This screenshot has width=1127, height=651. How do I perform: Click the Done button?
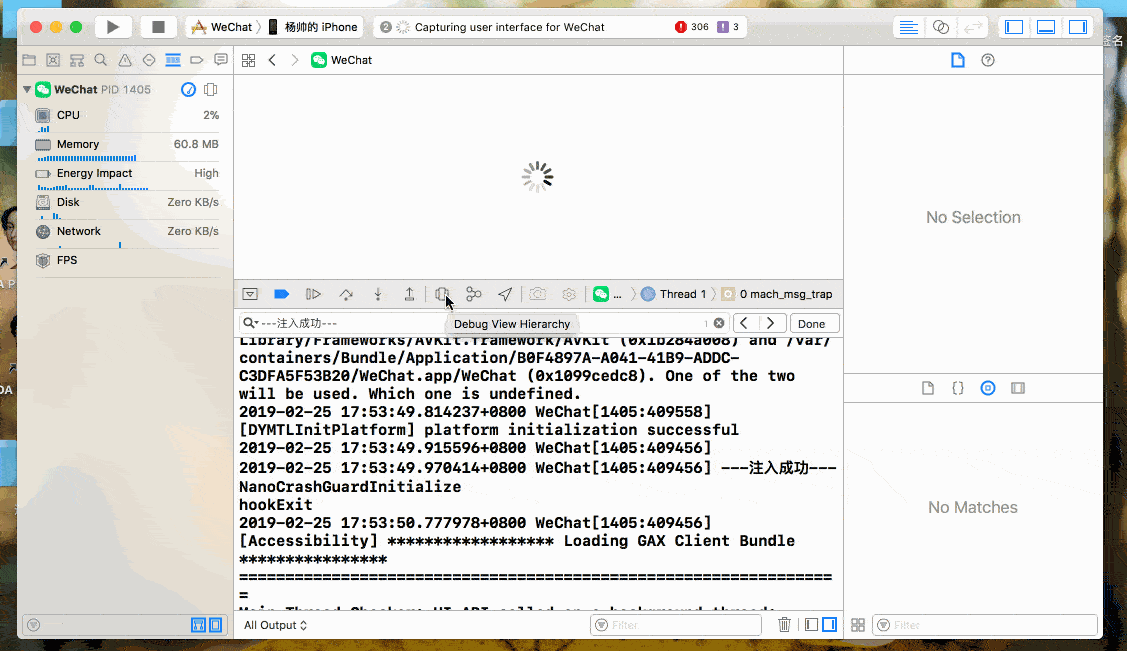tap(812, 324)
